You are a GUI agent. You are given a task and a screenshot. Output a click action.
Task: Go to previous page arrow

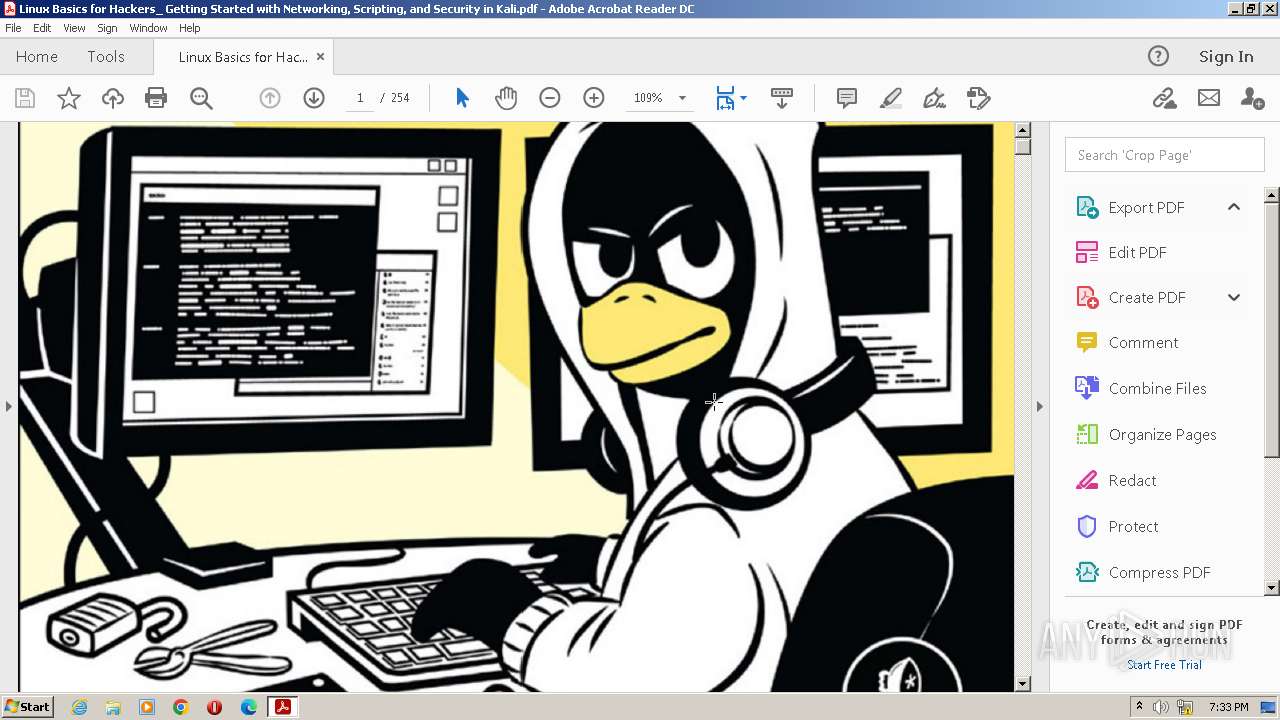pyautogui.click(x=270, y=98)
